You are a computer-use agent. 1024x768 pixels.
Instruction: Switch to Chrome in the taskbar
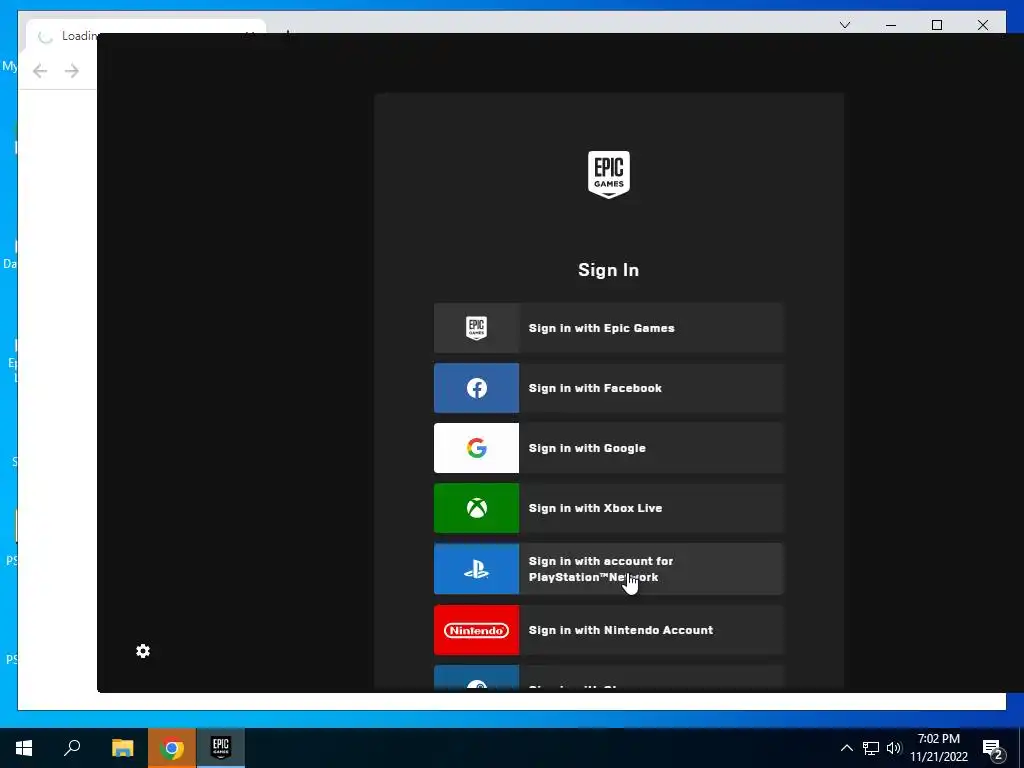click(172, 748)
